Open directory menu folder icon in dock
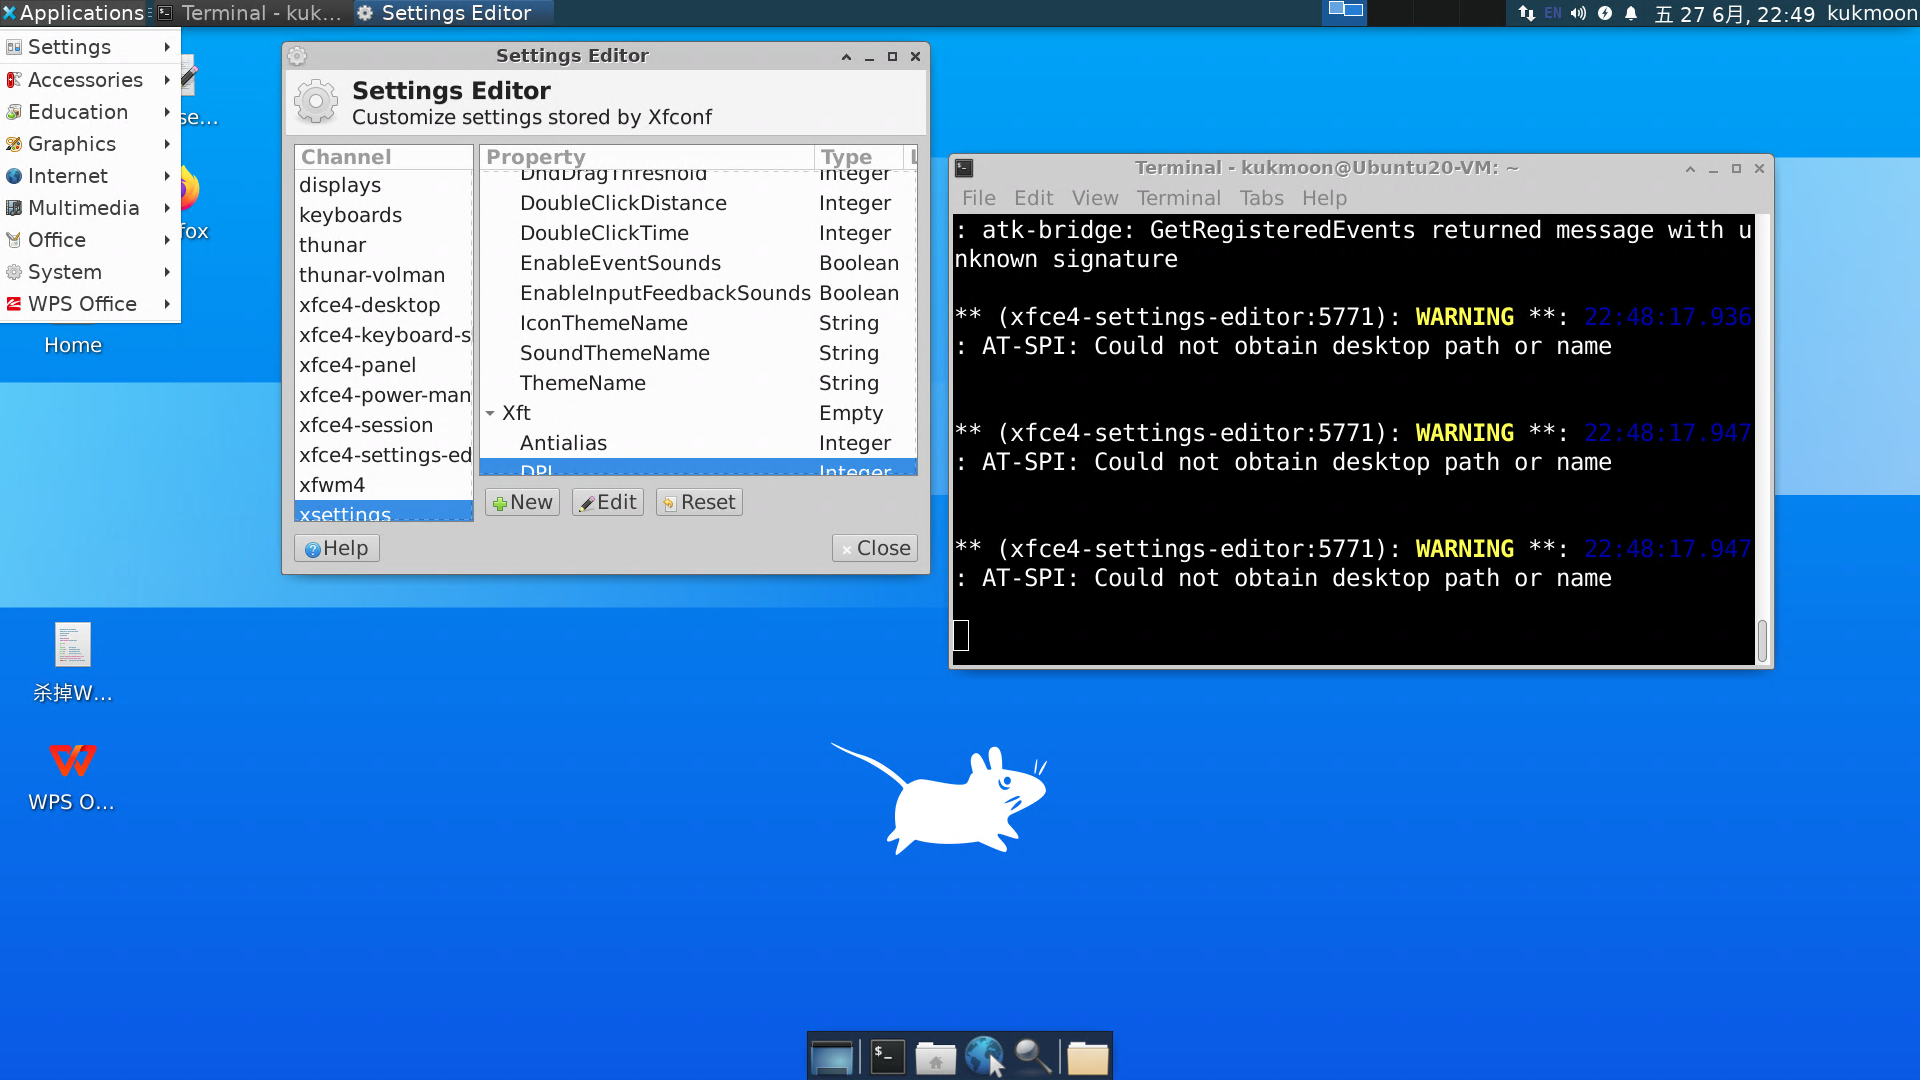The image size is (1920, 1080). [x=1088, y=1057]
